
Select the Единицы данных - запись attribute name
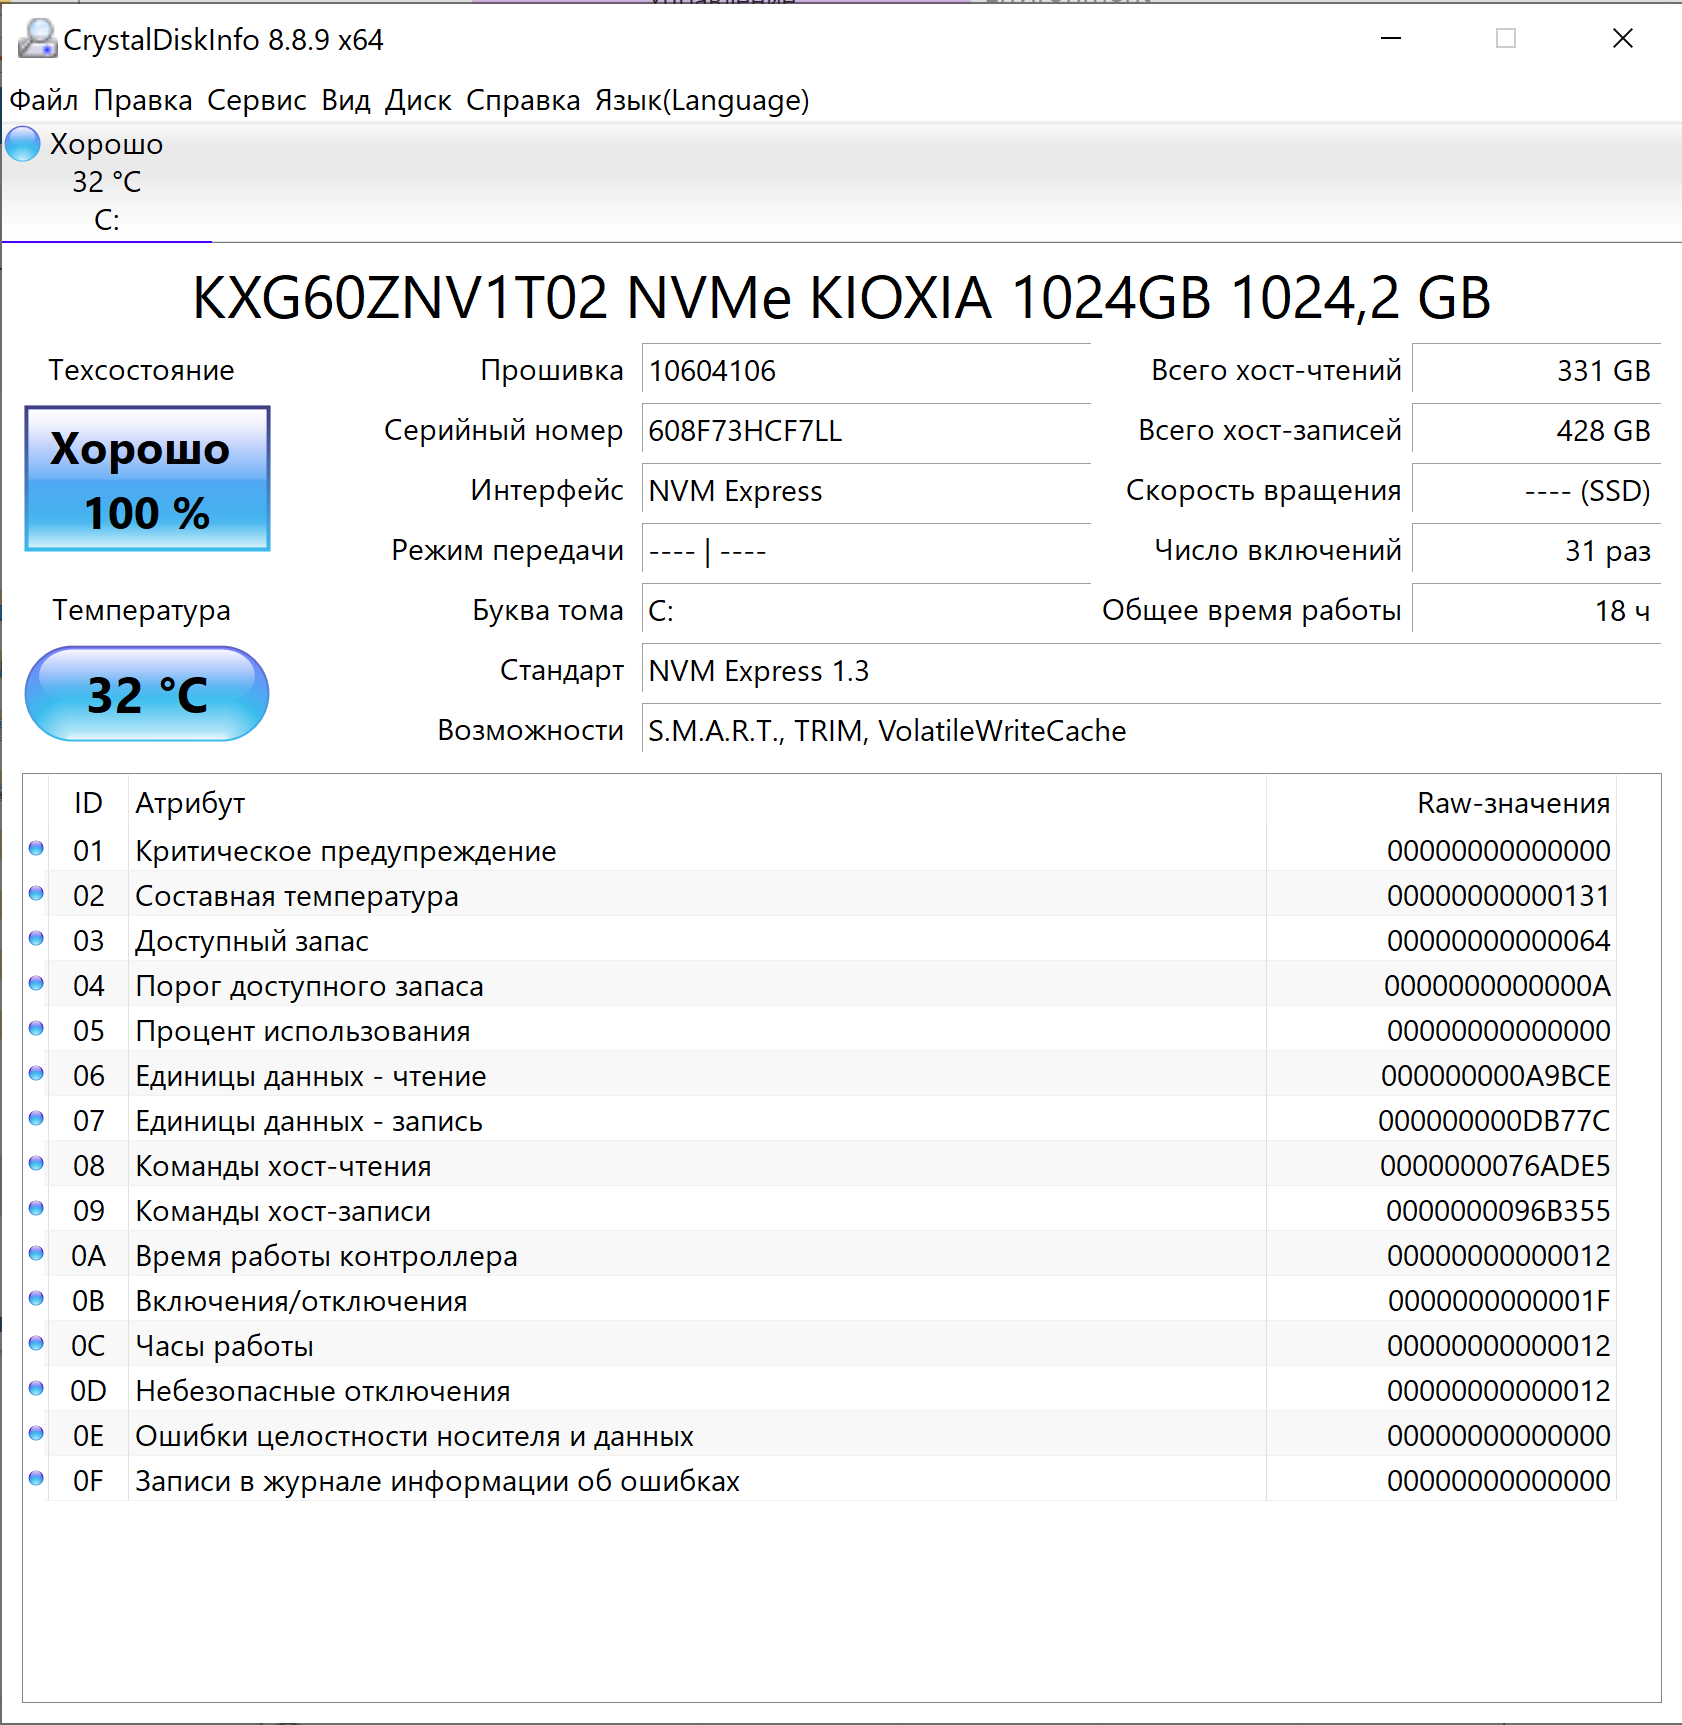coord(309,1121)
